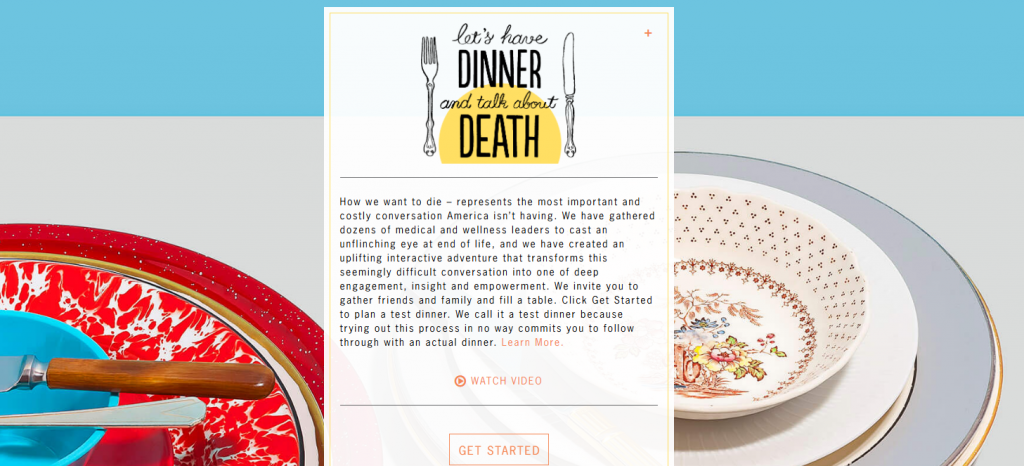
Task: Click the fork illustration in the logo
Action: (x=429, y=95)
